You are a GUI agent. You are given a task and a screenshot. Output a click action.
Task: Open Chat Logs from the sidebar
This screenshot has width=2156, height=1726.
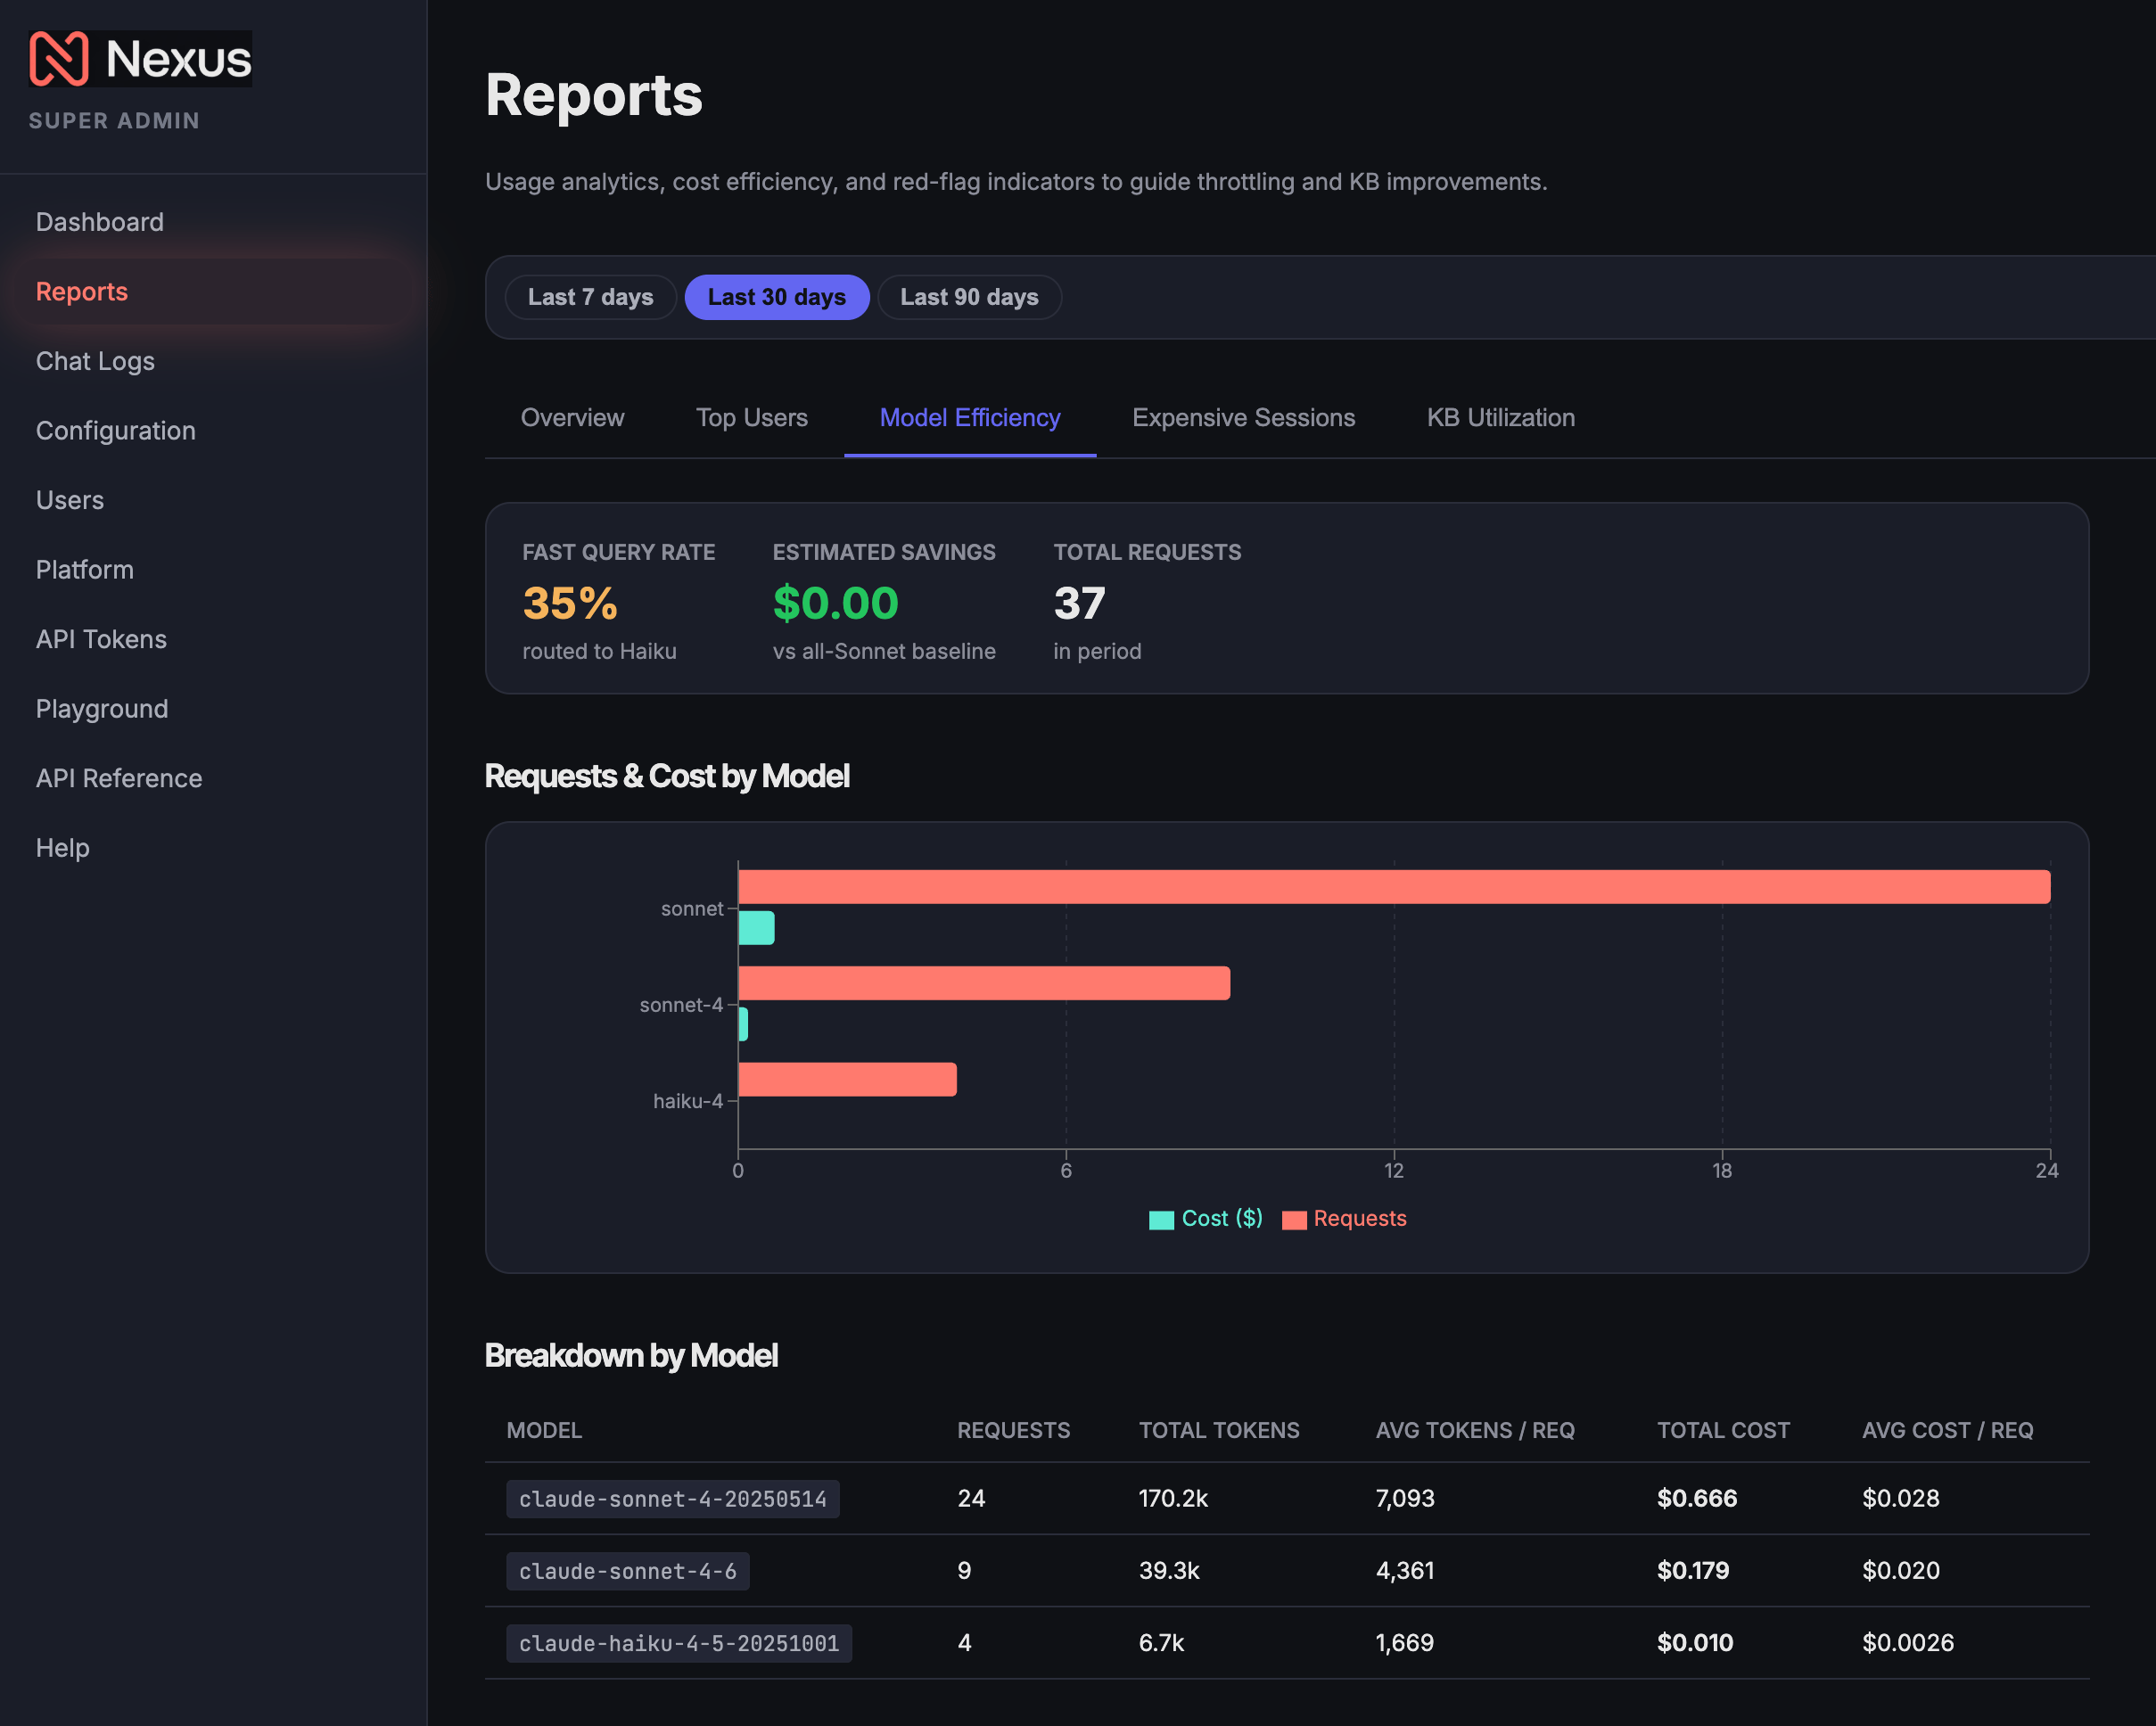[x=95, y=361]
